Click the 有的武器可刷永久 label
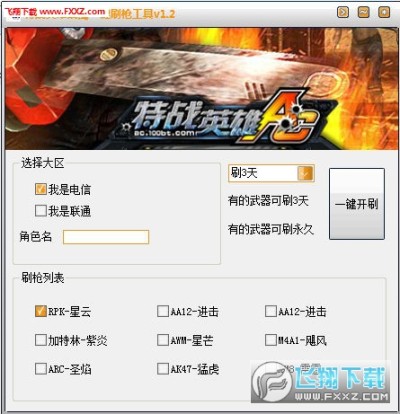This screenshot has width=400, height=414. click(271, 229)
